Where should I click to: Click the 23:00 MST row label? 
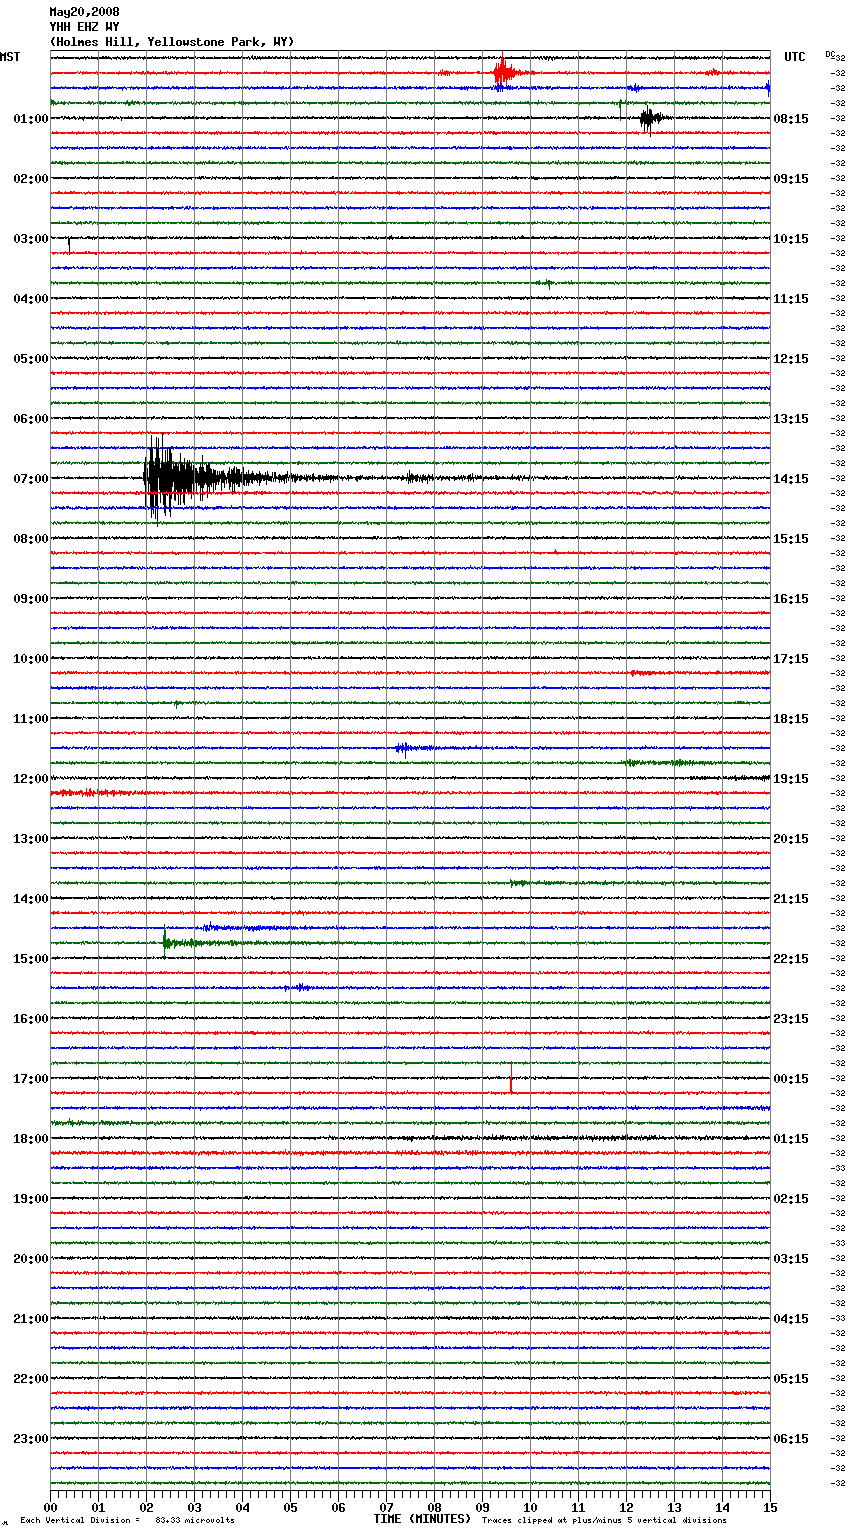point(31,1439)
